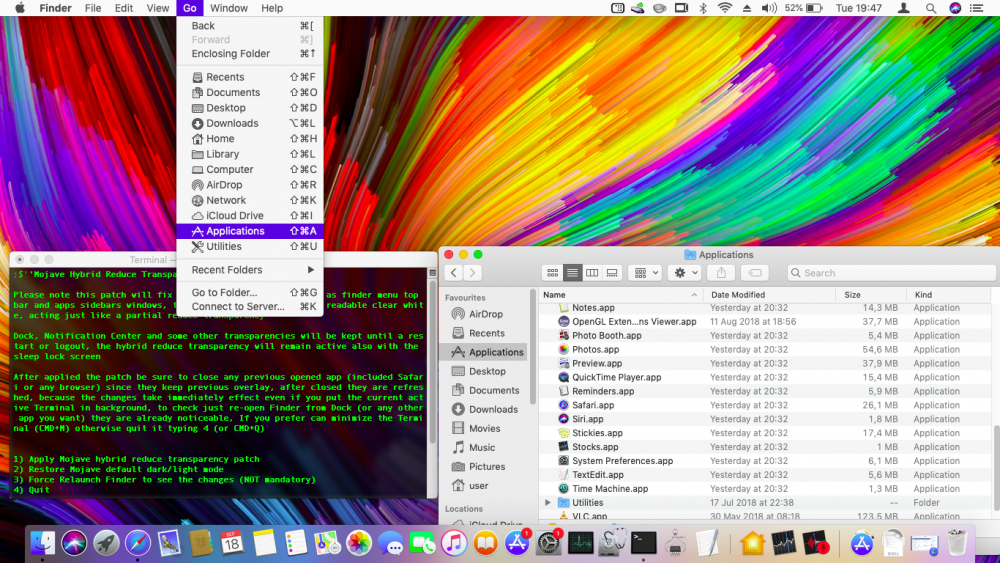
Task: Open the Recent Folders submenu
Action: pyautogui.click(x=250, y=270)
